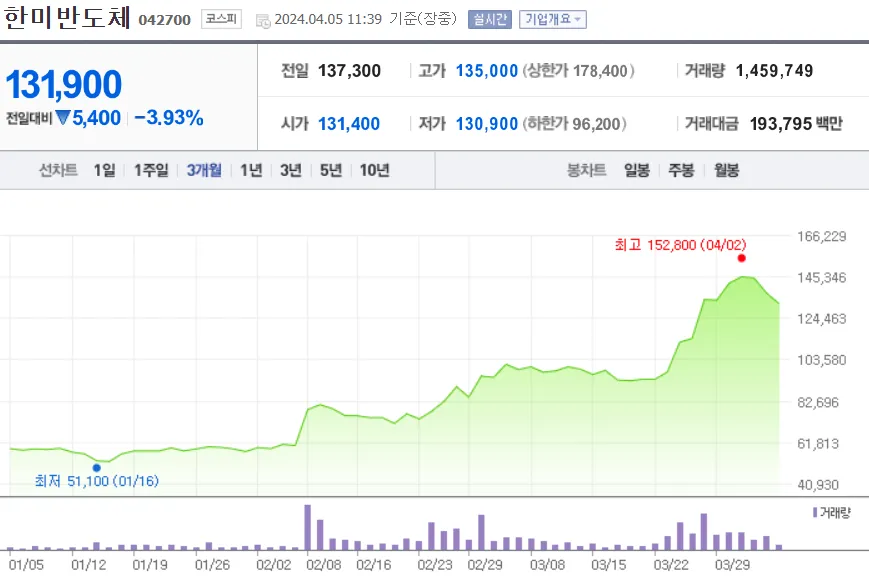Image resolution: width=869 pixels, height=582 pixels.
Task: Click the lower limit 하한가 96,200 text
Action: point(574,124)
